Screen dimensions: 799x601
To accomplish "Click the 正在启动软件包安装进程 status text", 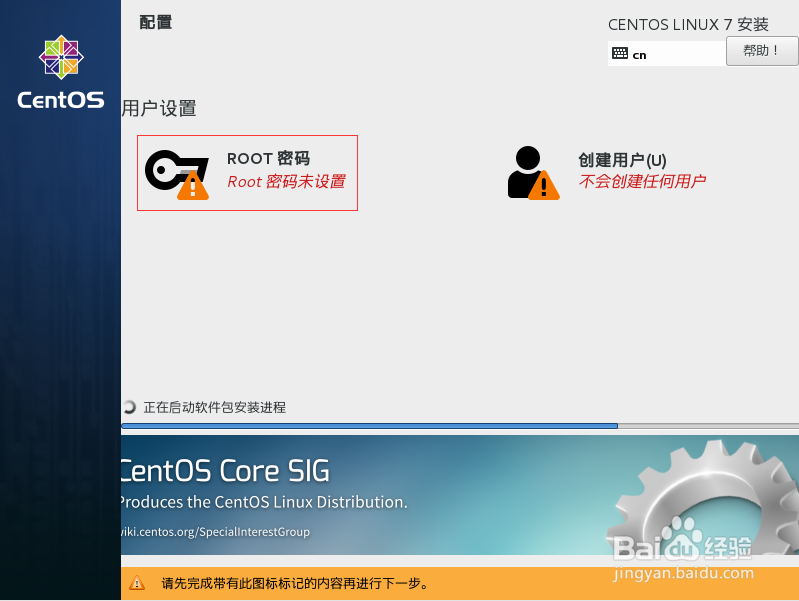I will (215, 407).
